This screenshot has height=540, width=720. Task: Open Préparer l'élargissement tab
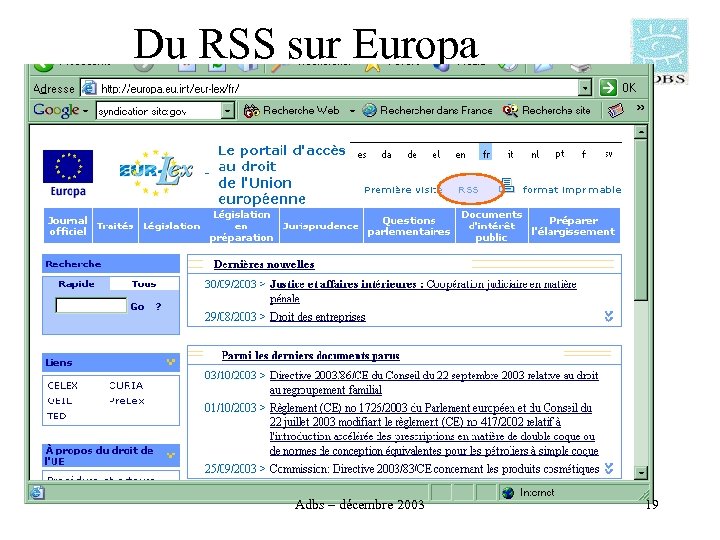point(574,225)
